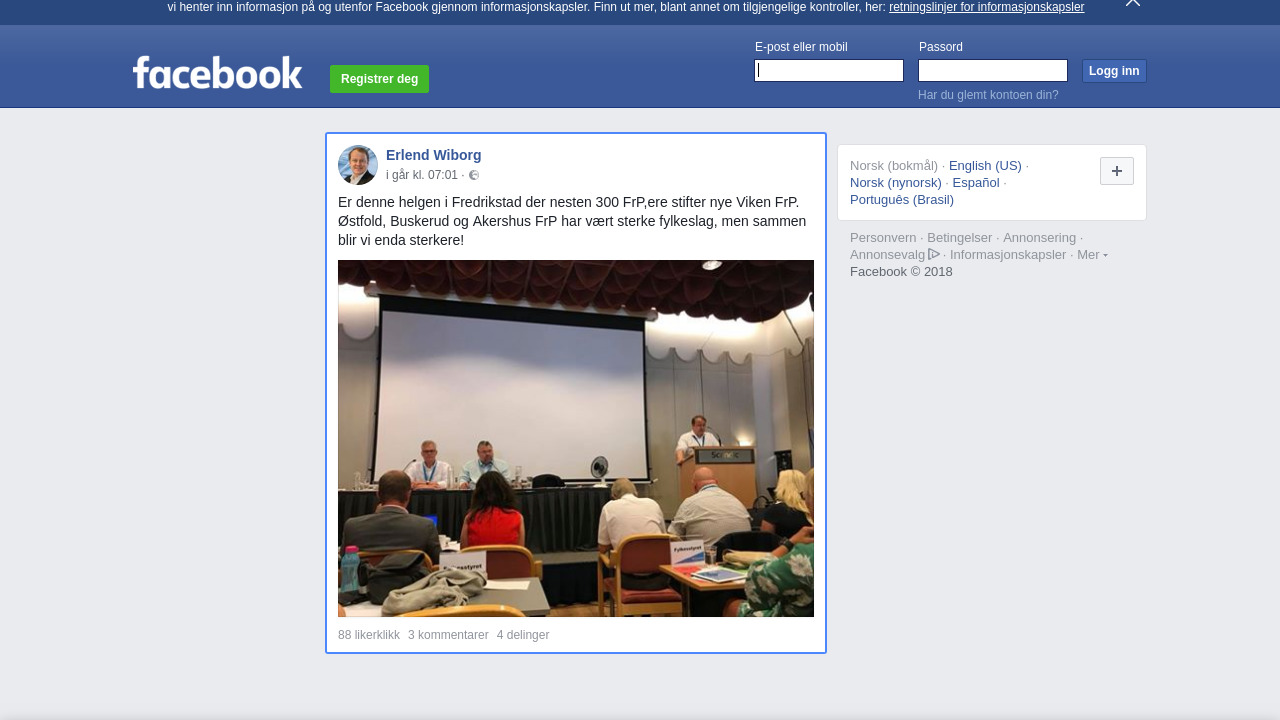The image size is (1280, 720).
Task: Open the forgotten account link
Action: pyautogui.click(x=988, y=95)
